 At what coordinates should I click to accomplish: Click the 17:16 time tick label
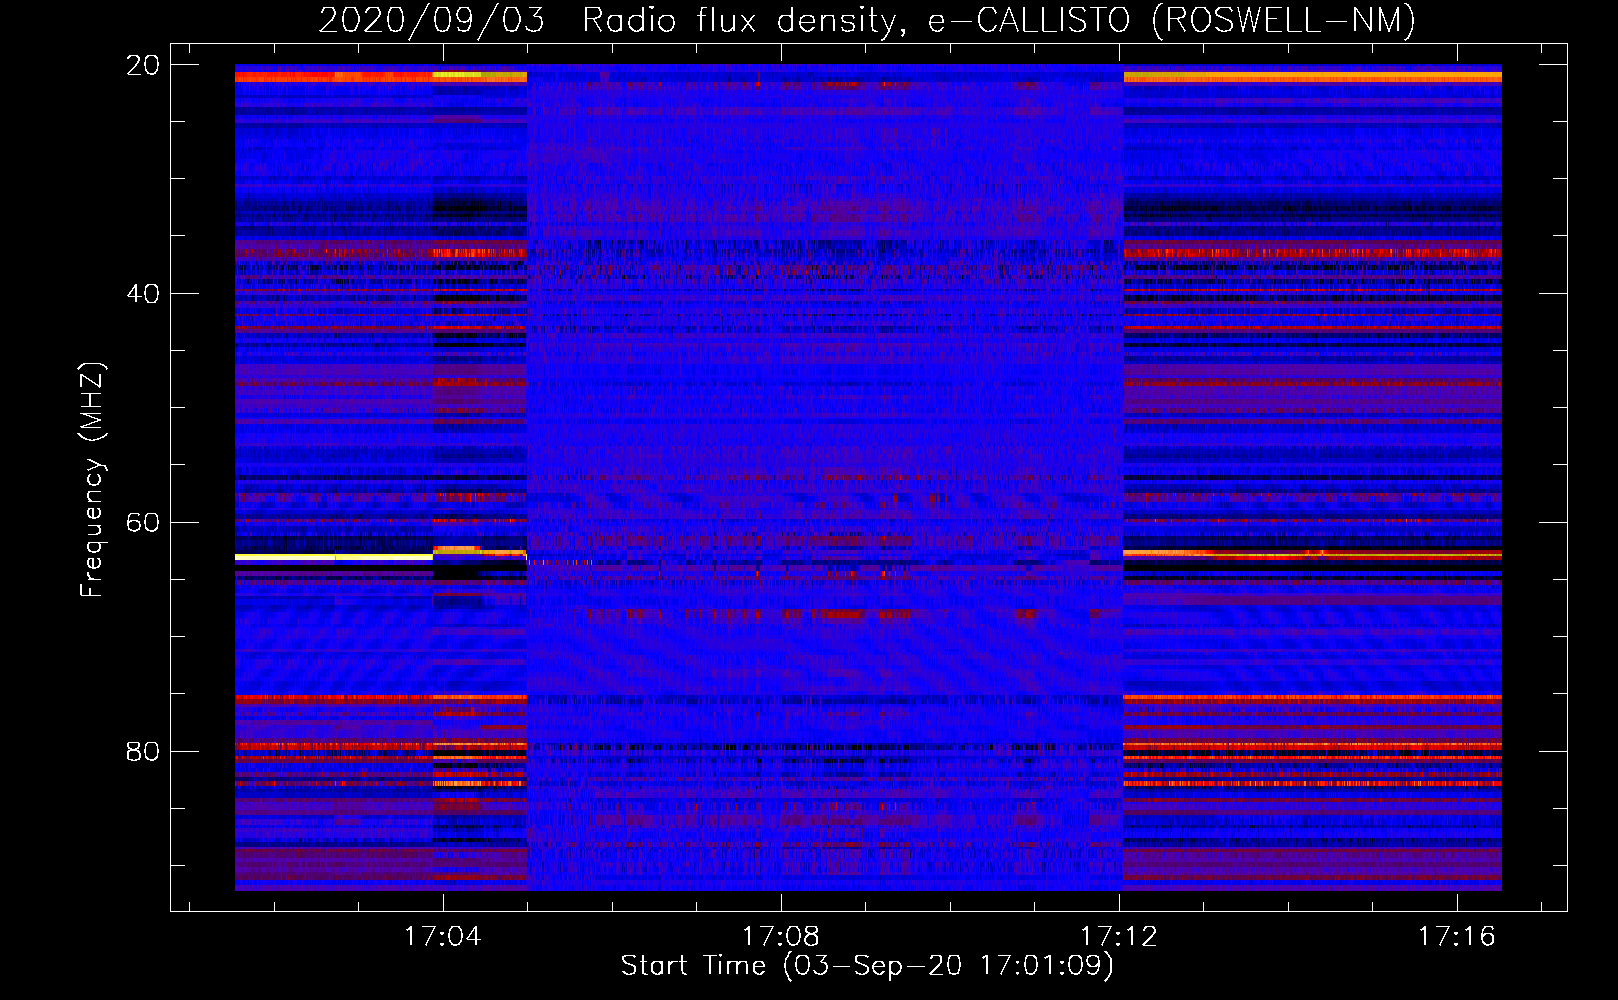(x=1456, y=936)
